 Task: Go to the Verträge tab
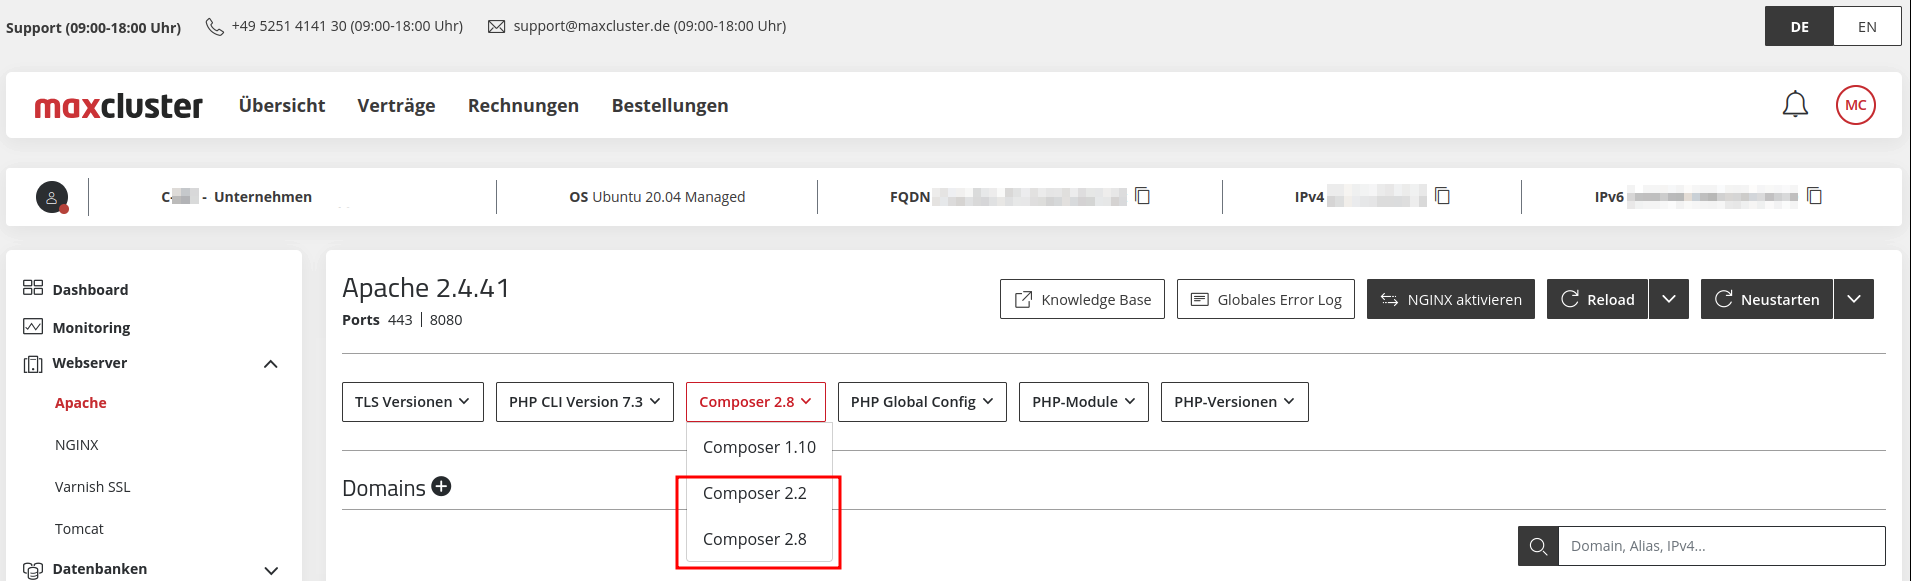coord(396,105)
